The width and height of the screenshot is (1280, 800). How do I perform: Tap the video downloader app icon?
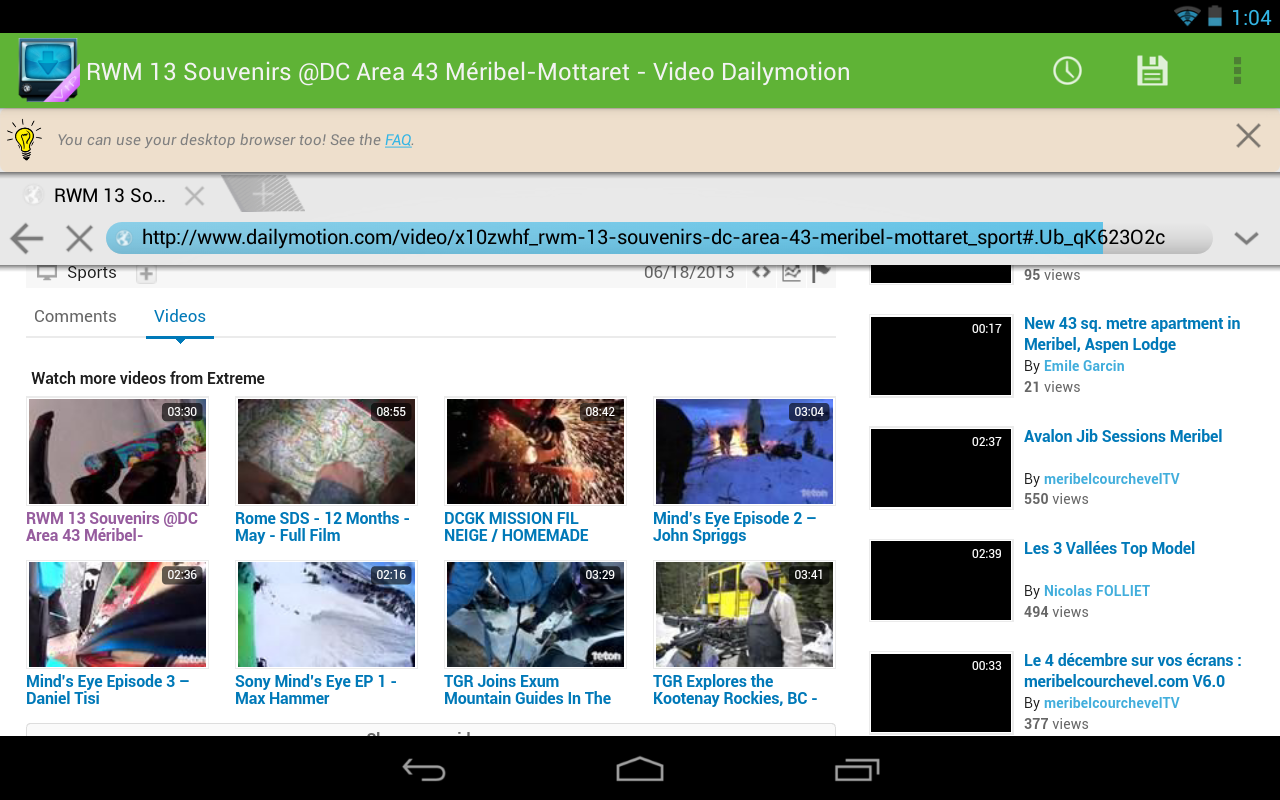point(48,70)
